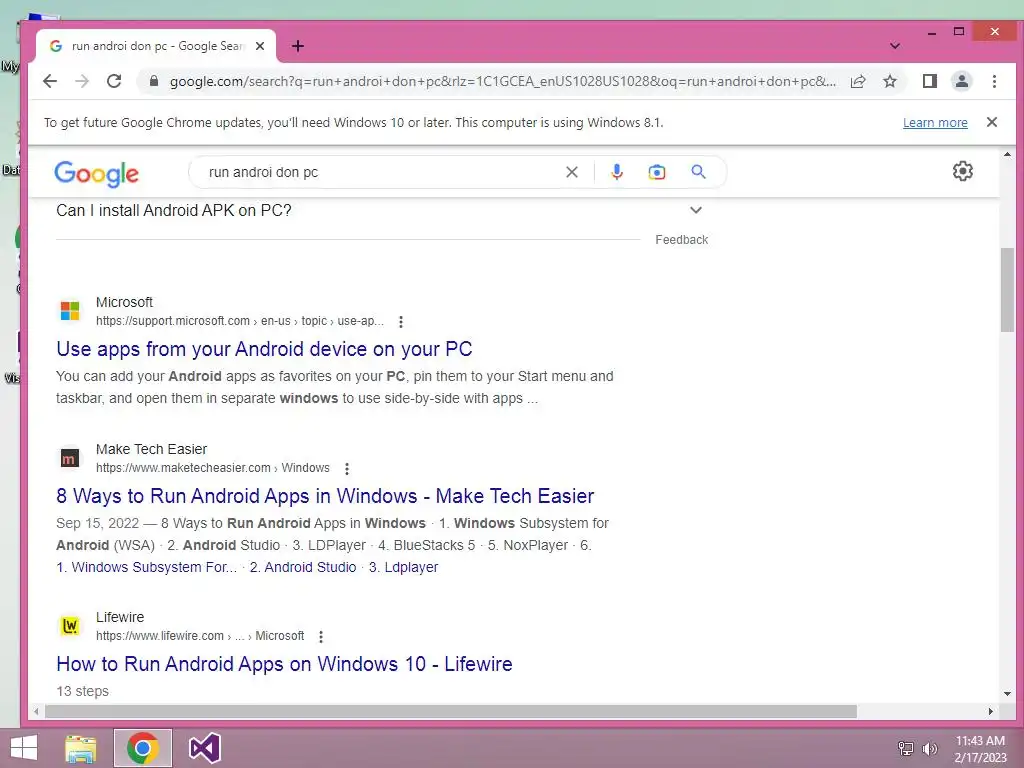Open more options for the Lifewire result
The width and height of the screenshot is (1024, 768).
(321, 636)
